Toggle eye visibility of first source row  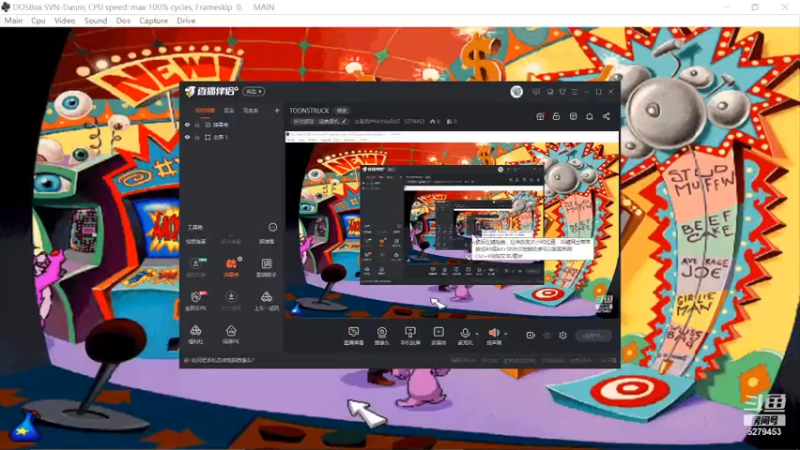pyautogui.click(x=187, y=124)
